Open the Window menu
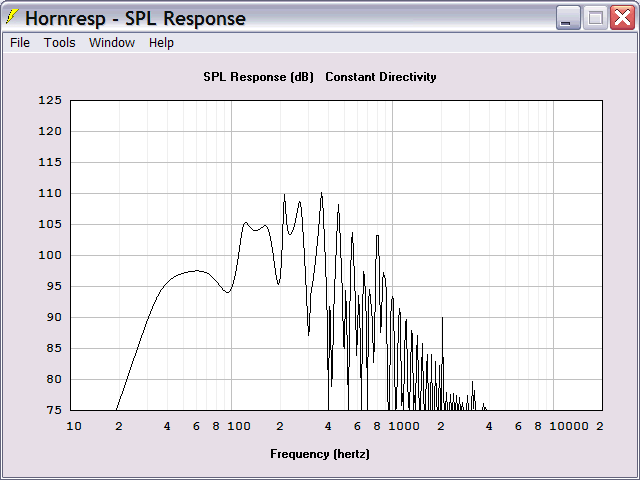This screenshot has width=640, height=480. 112,42
